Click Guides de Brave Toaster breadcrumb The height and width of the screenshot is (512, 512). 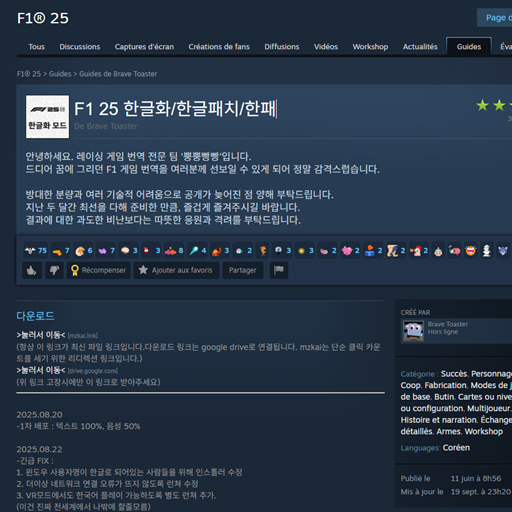click(118, 74)
